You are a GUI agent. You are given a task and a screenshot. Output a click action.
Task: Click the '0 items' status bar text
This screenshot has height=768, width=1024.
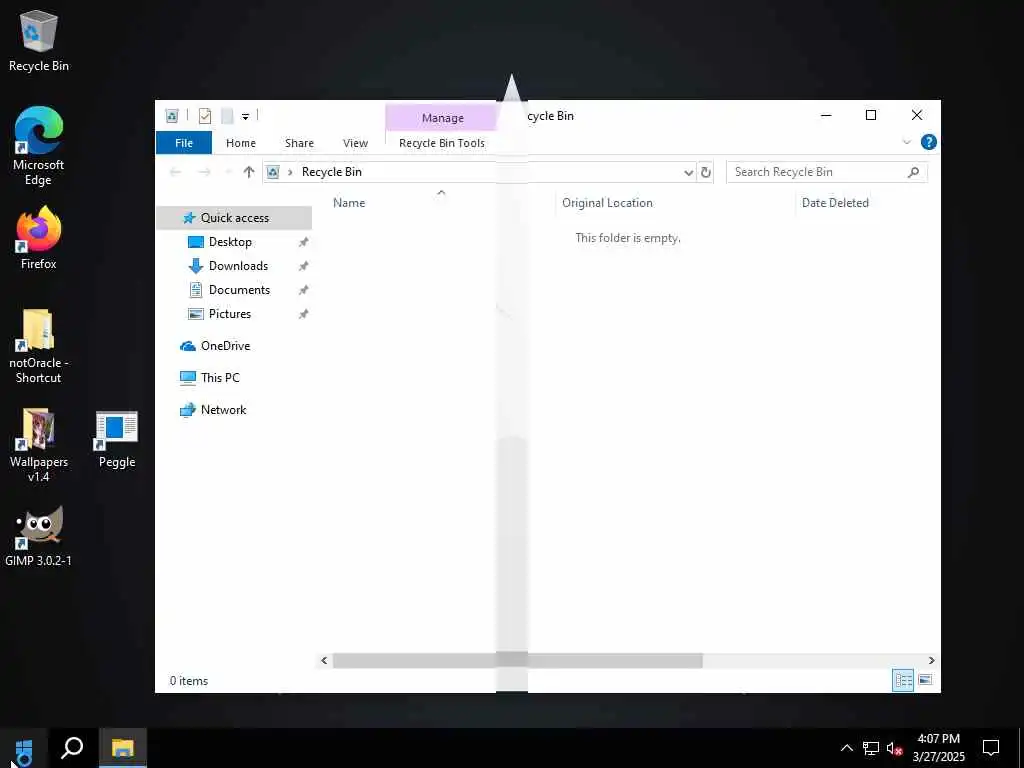click(x=189, y=681)
